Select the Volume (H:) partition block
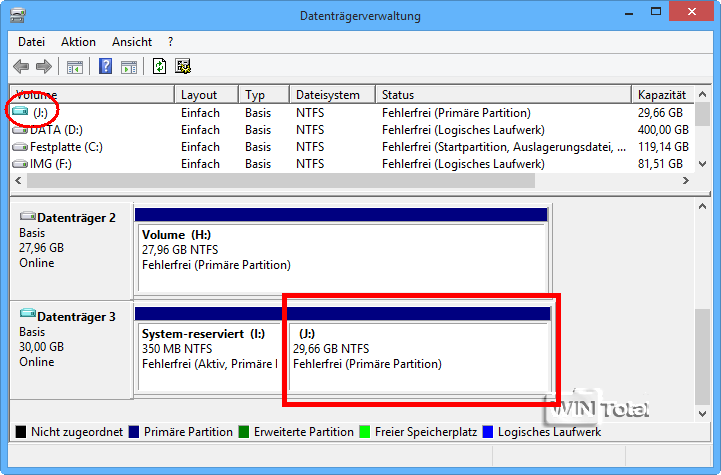721x475 pixels. coord(342,250)
